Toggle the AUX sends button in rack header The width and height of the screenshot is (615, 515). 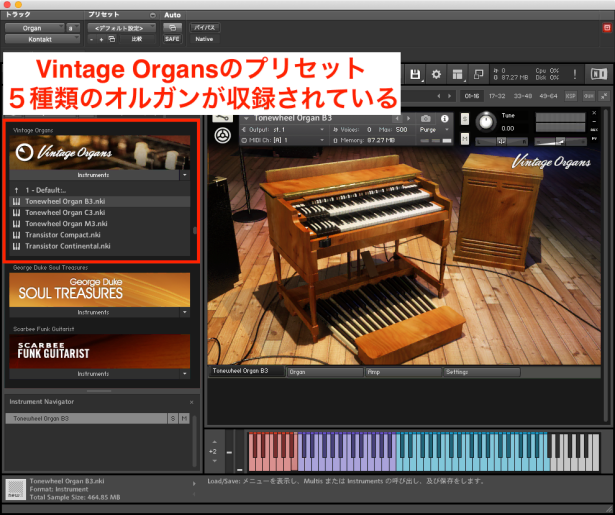(x=589, y=96)
